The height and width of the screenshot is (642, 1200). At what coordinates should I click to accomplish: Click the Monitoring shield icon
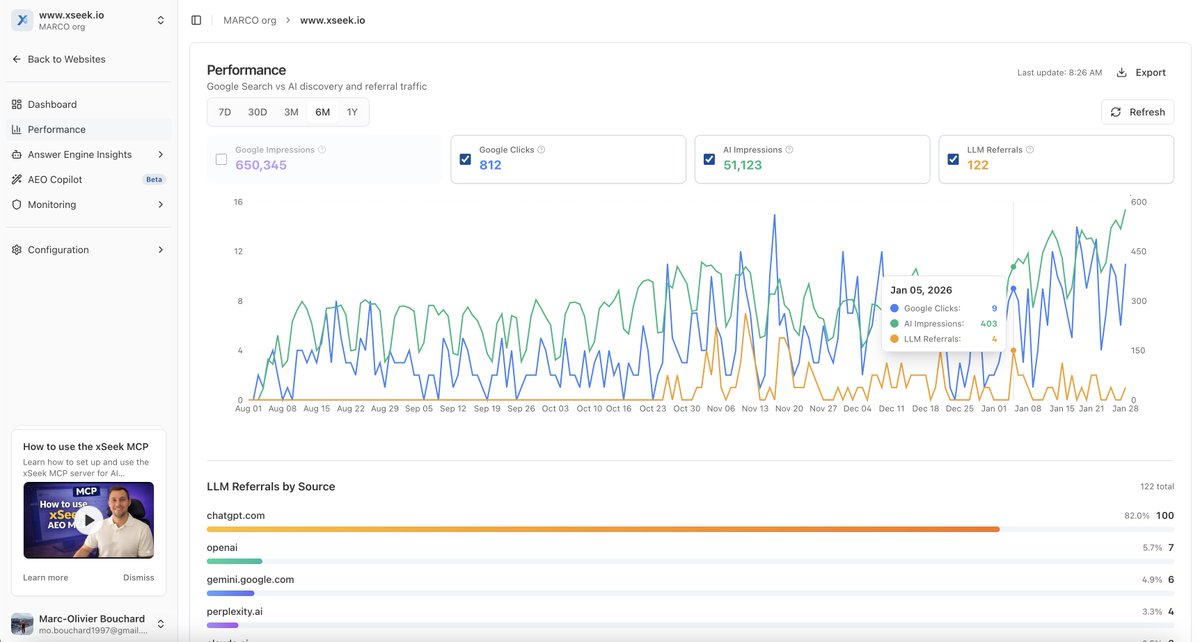[17, 204]
